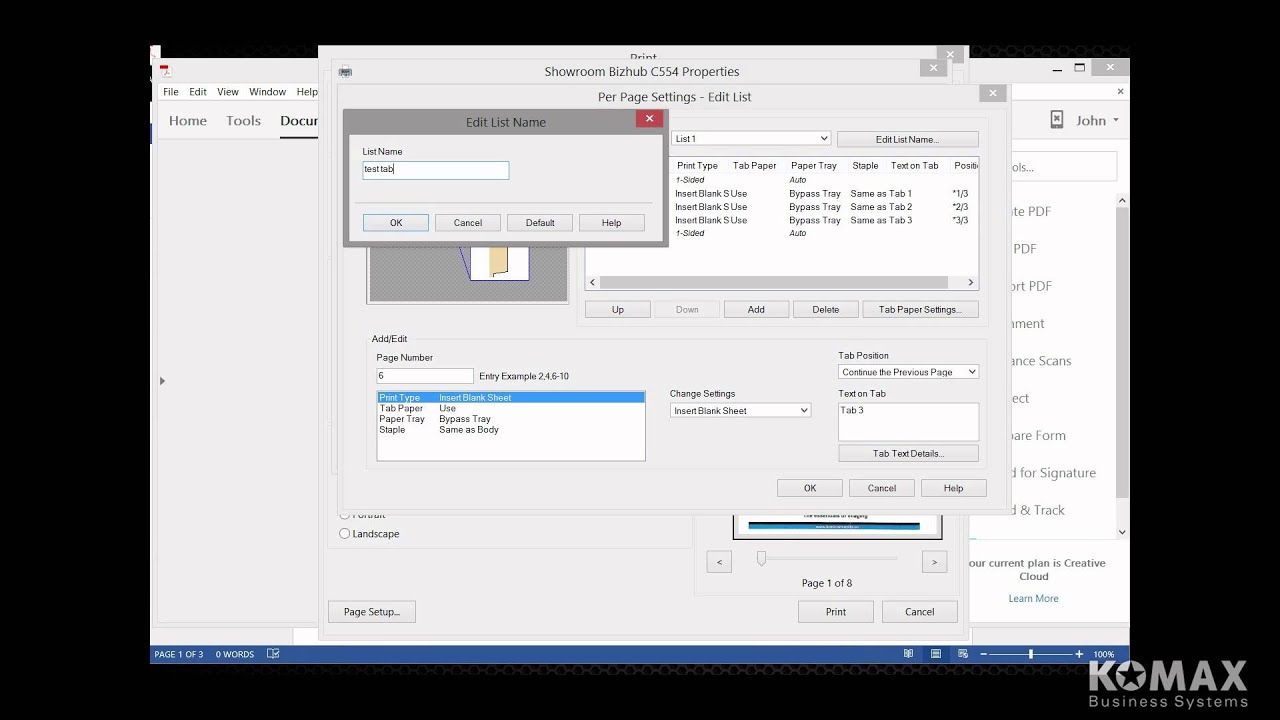
Task: Click Cancel in Print dialog
Action: pos(920,612)
